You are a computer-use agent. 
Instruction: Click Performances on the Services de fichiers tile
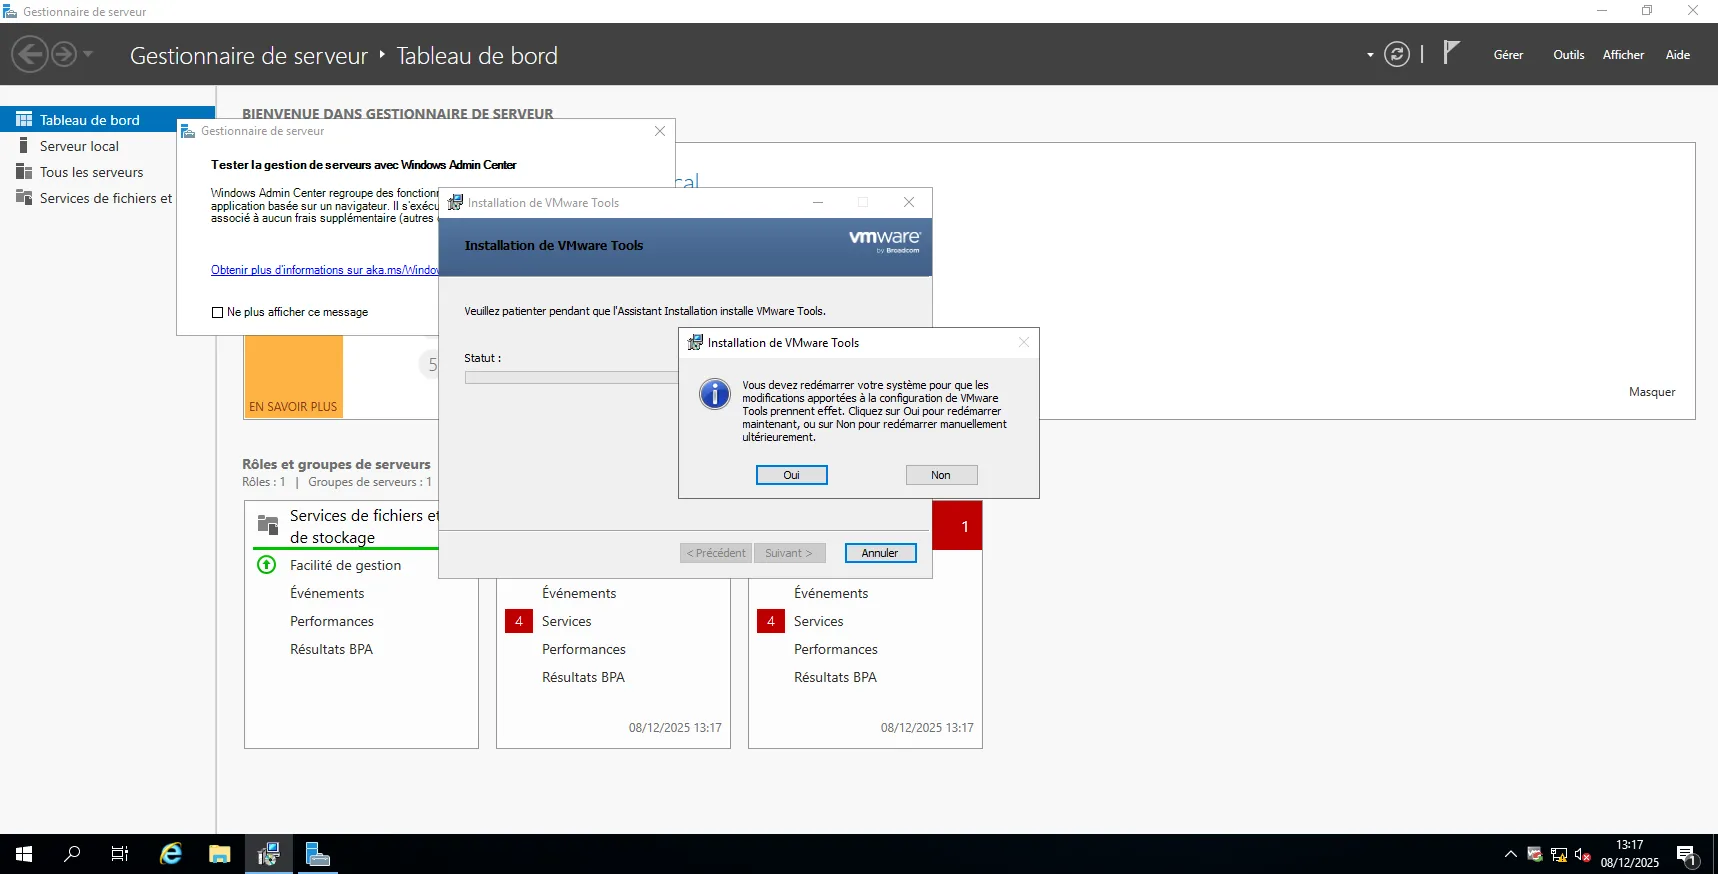click(x=332, y=621)
